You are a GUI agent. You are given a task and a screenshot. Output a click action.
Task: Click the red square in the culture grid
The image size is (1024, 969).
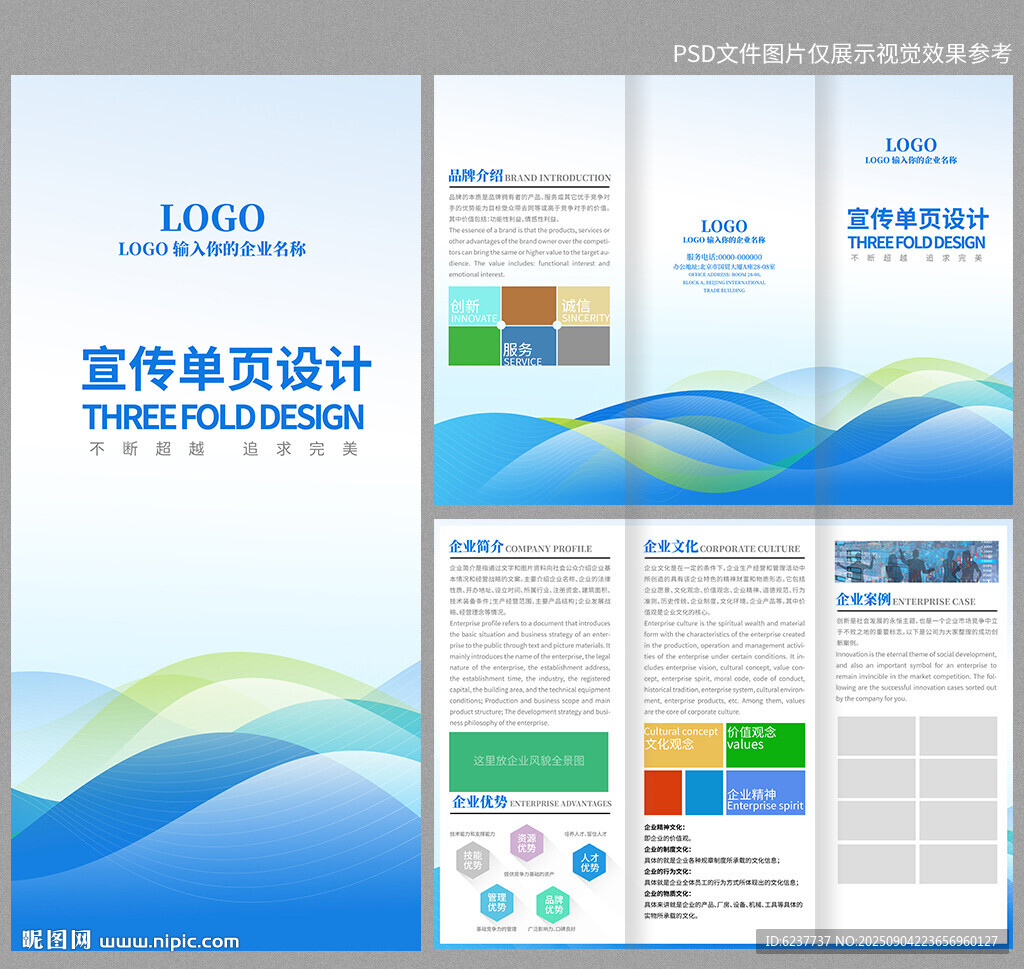[x=663, y=793]
